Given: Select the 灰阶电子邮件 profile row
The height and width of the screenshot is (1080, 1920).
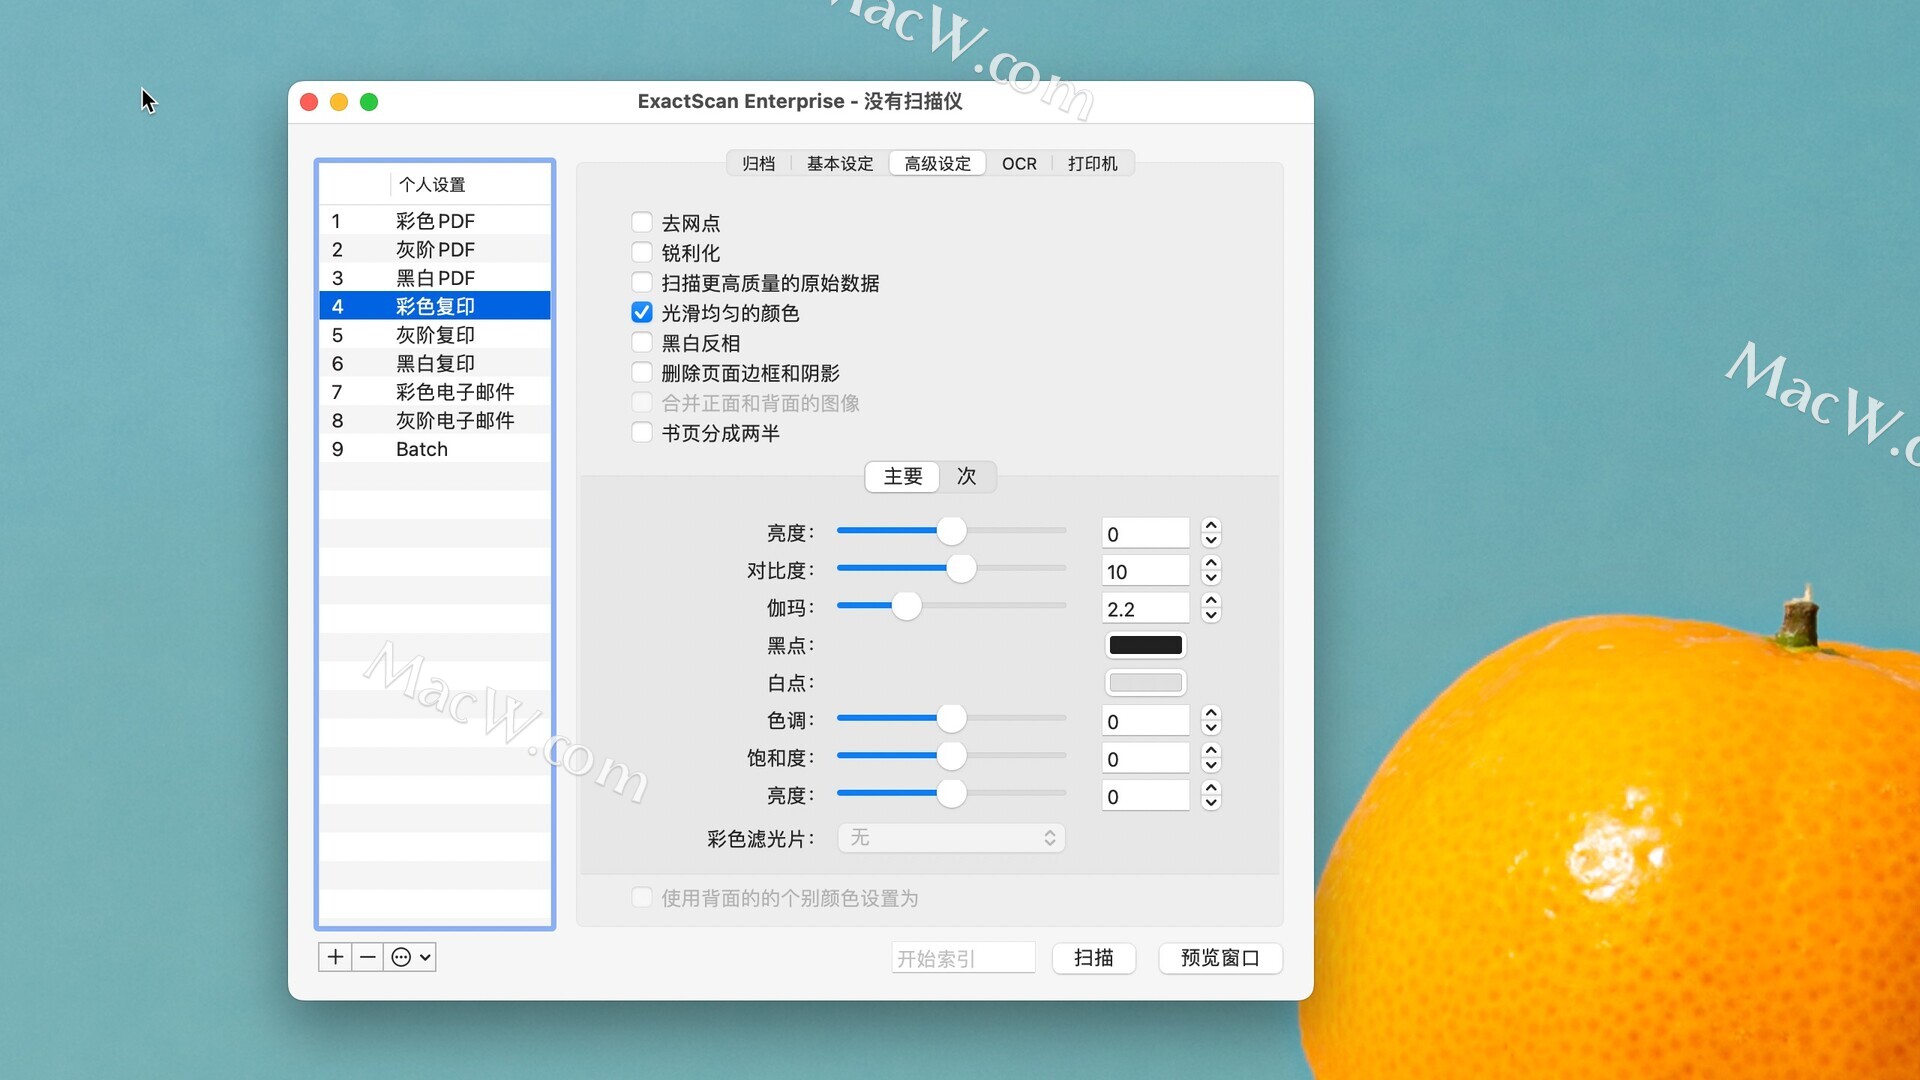Looking at the screenshot, I should 435,420.
